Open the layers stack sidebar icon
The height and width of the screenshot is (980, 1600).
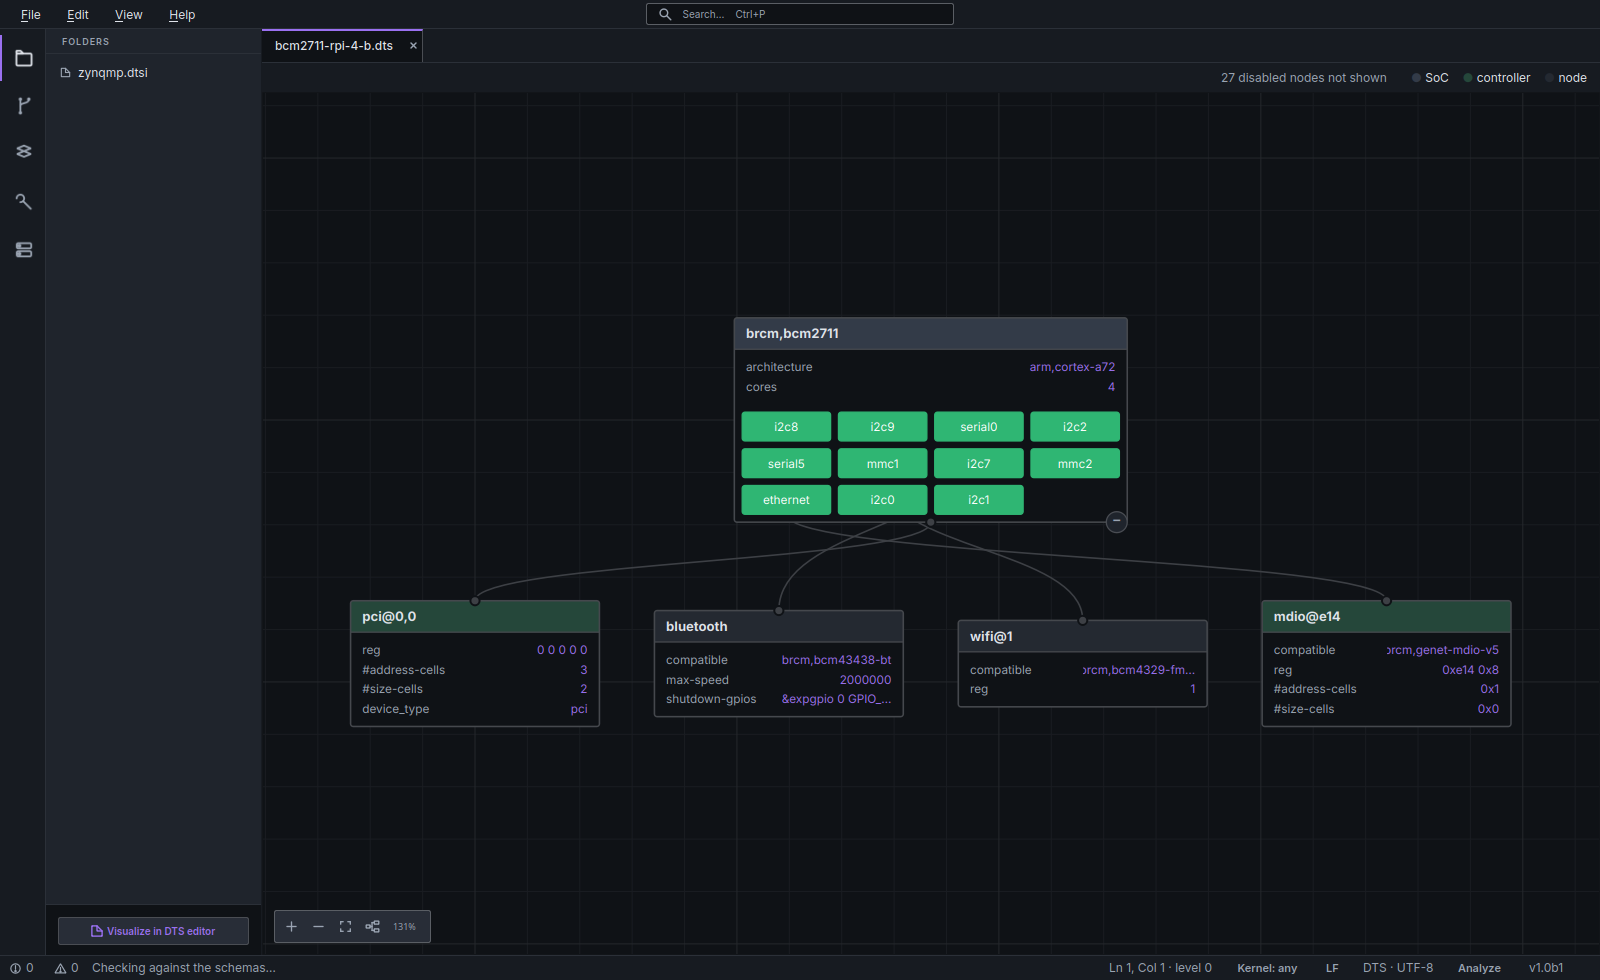(24, 152)
